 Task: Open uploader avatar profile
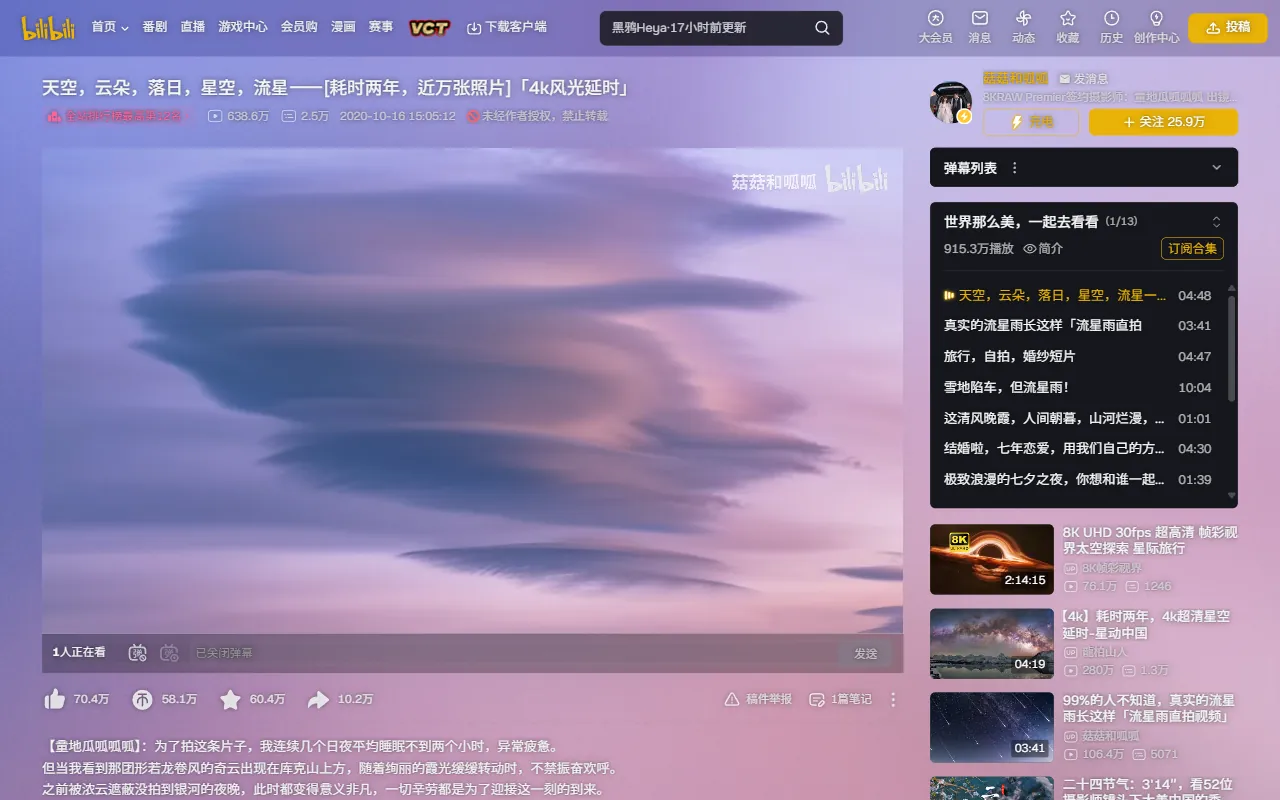(950, 103)
